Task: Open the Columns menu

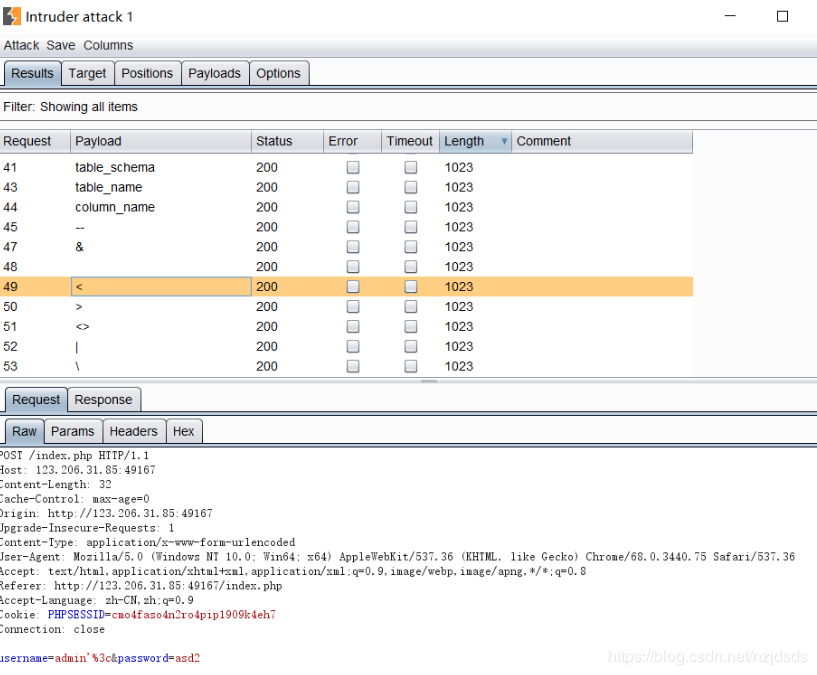Action: 108,45
